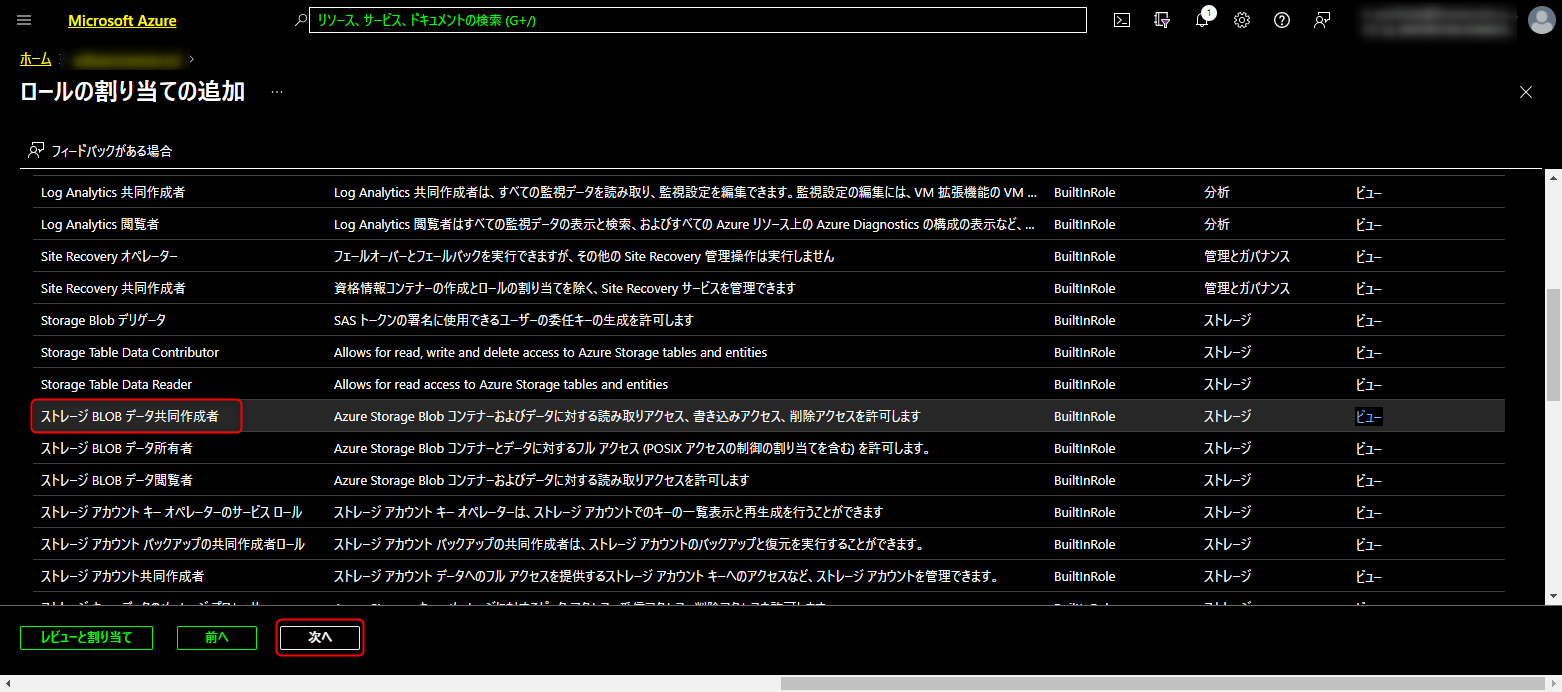
Task: Click the vertical scrollbar thumb
Action: click(x=1553, y=345)
